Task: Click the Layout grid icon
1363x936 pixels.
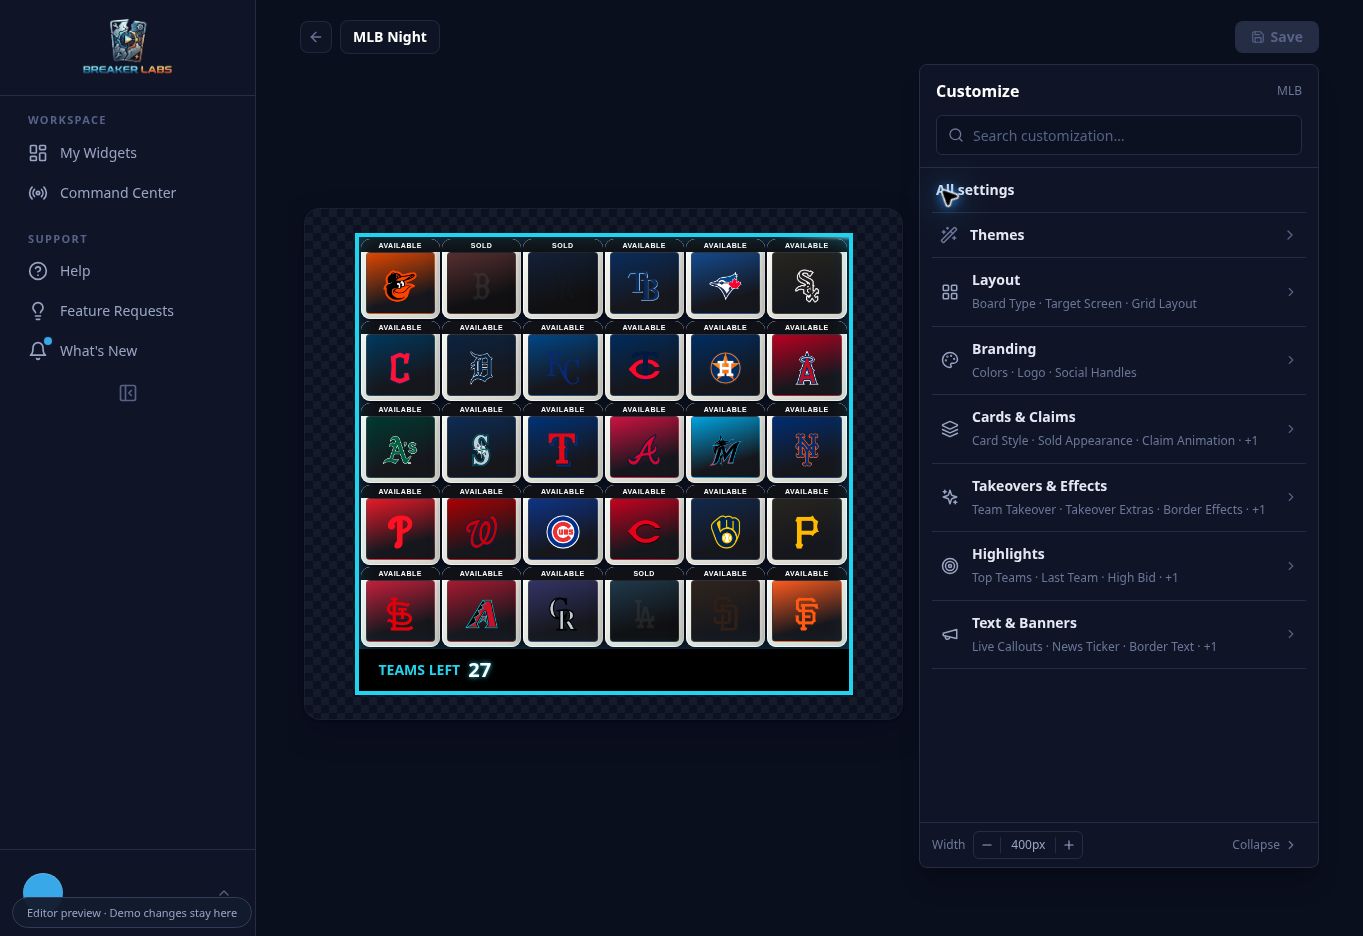Action: click(950, 292)
